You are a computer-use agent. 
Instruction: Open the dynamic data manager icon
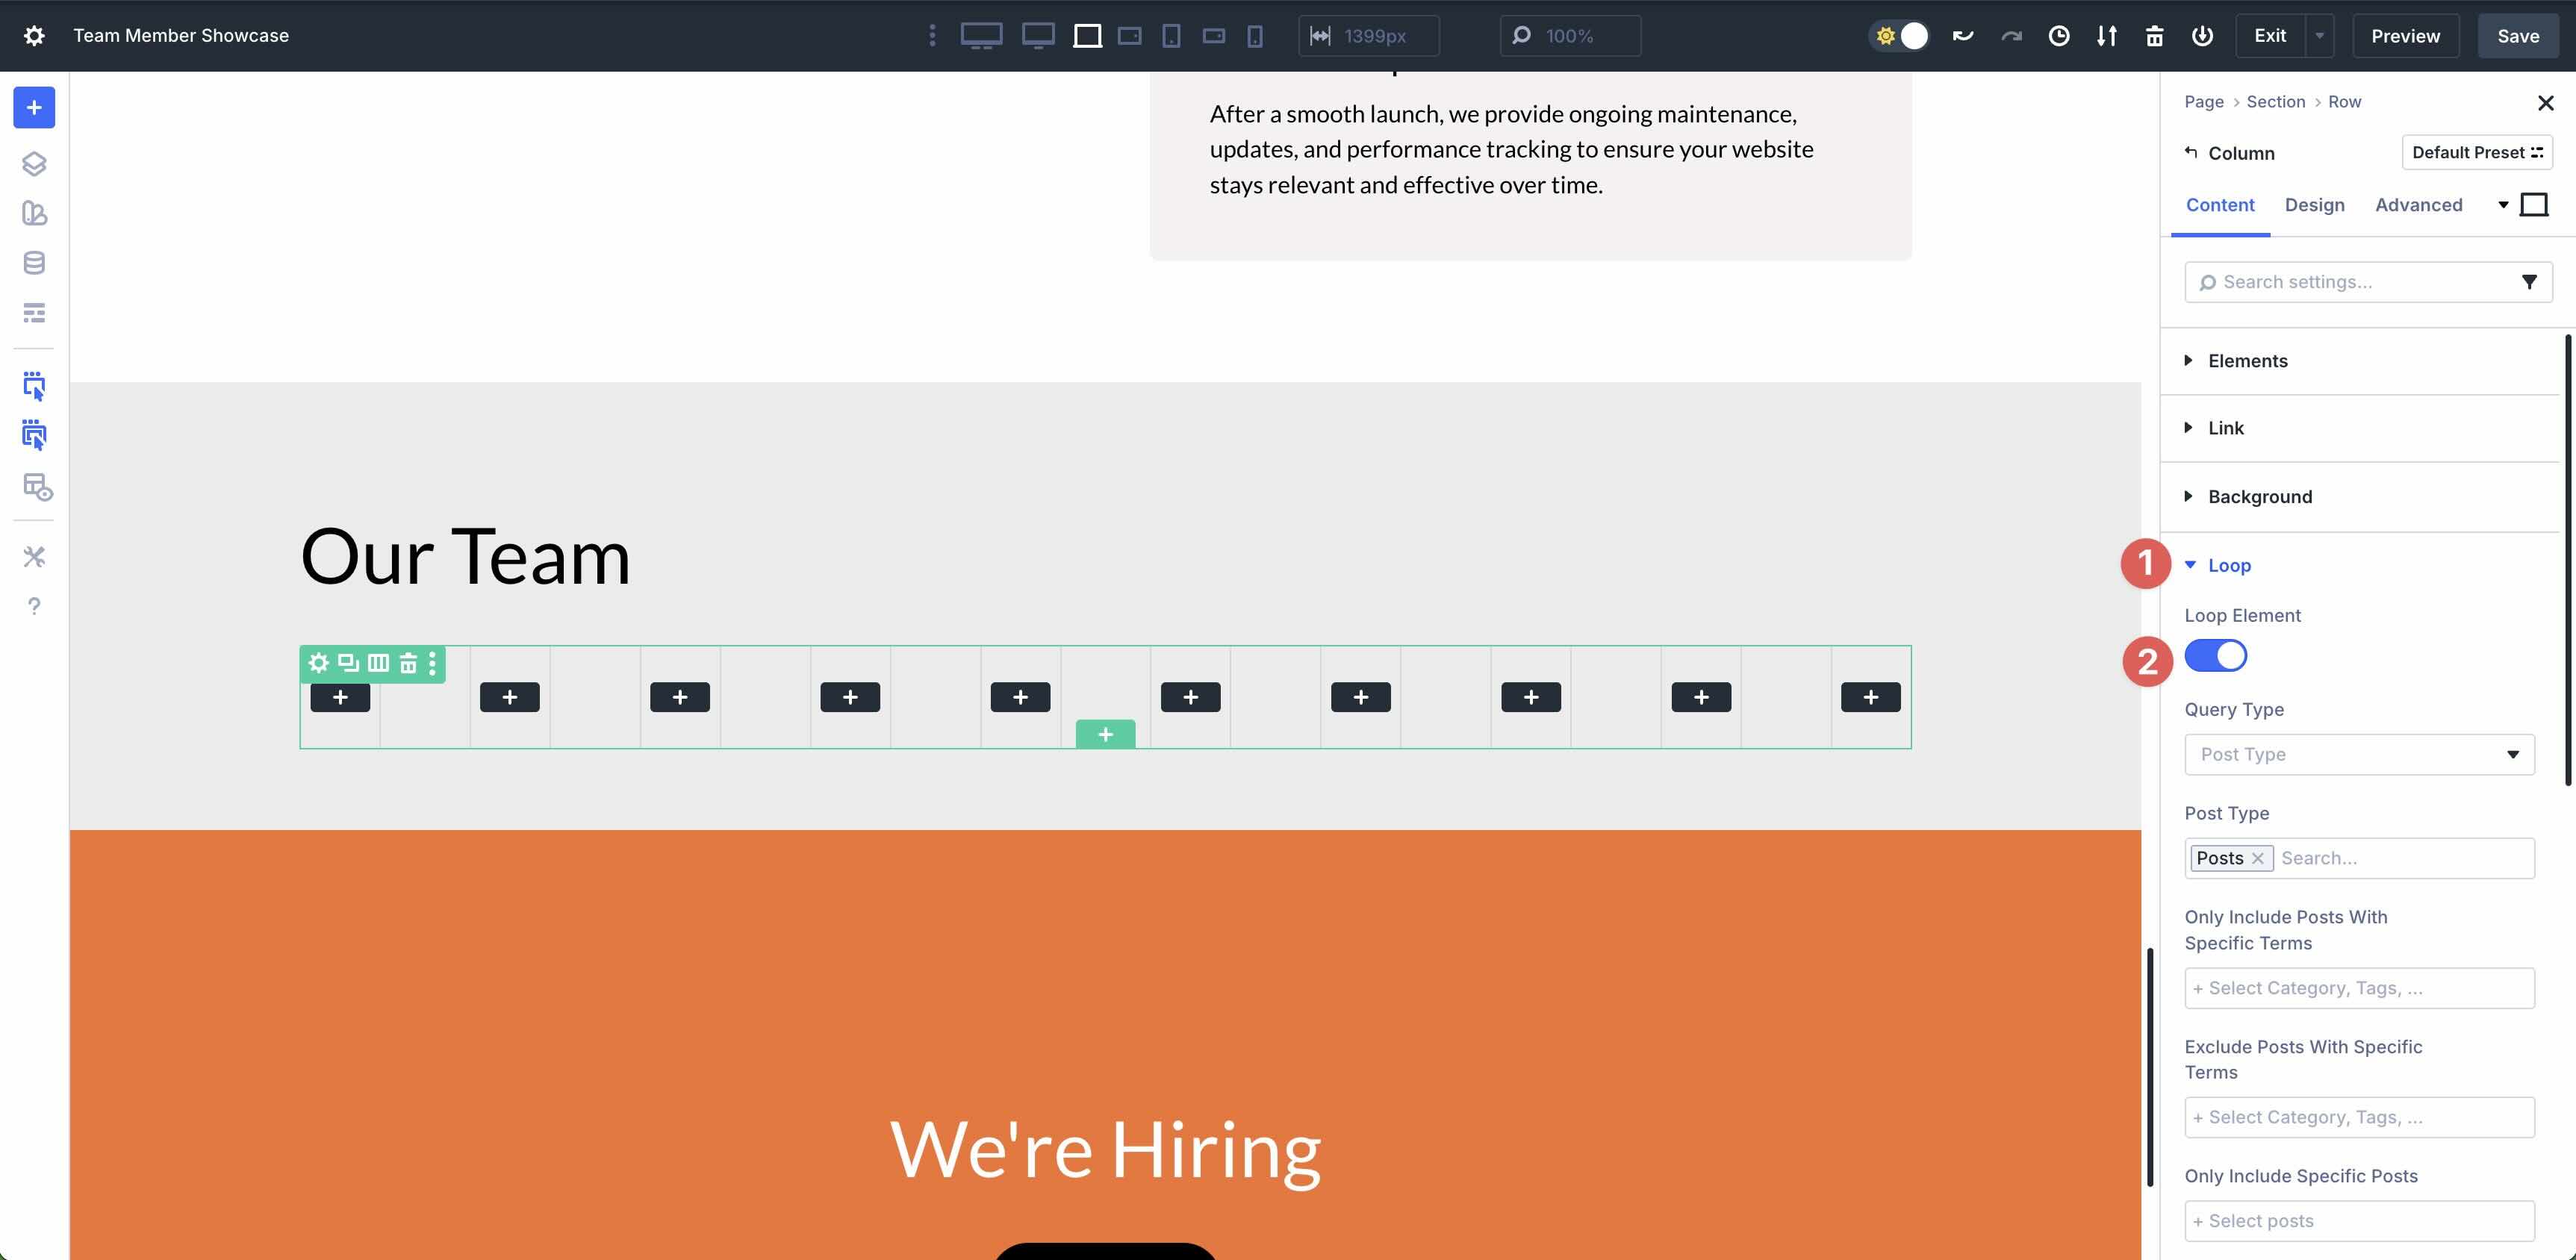coord(33,262)
